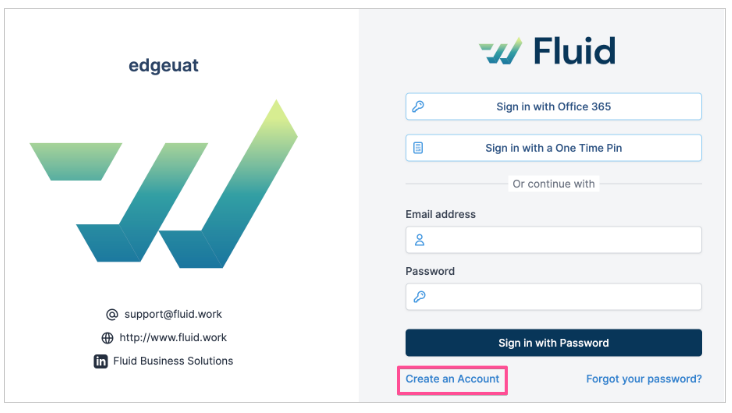Focus the Password input field

pyautogui.click(x=553, y=297)
